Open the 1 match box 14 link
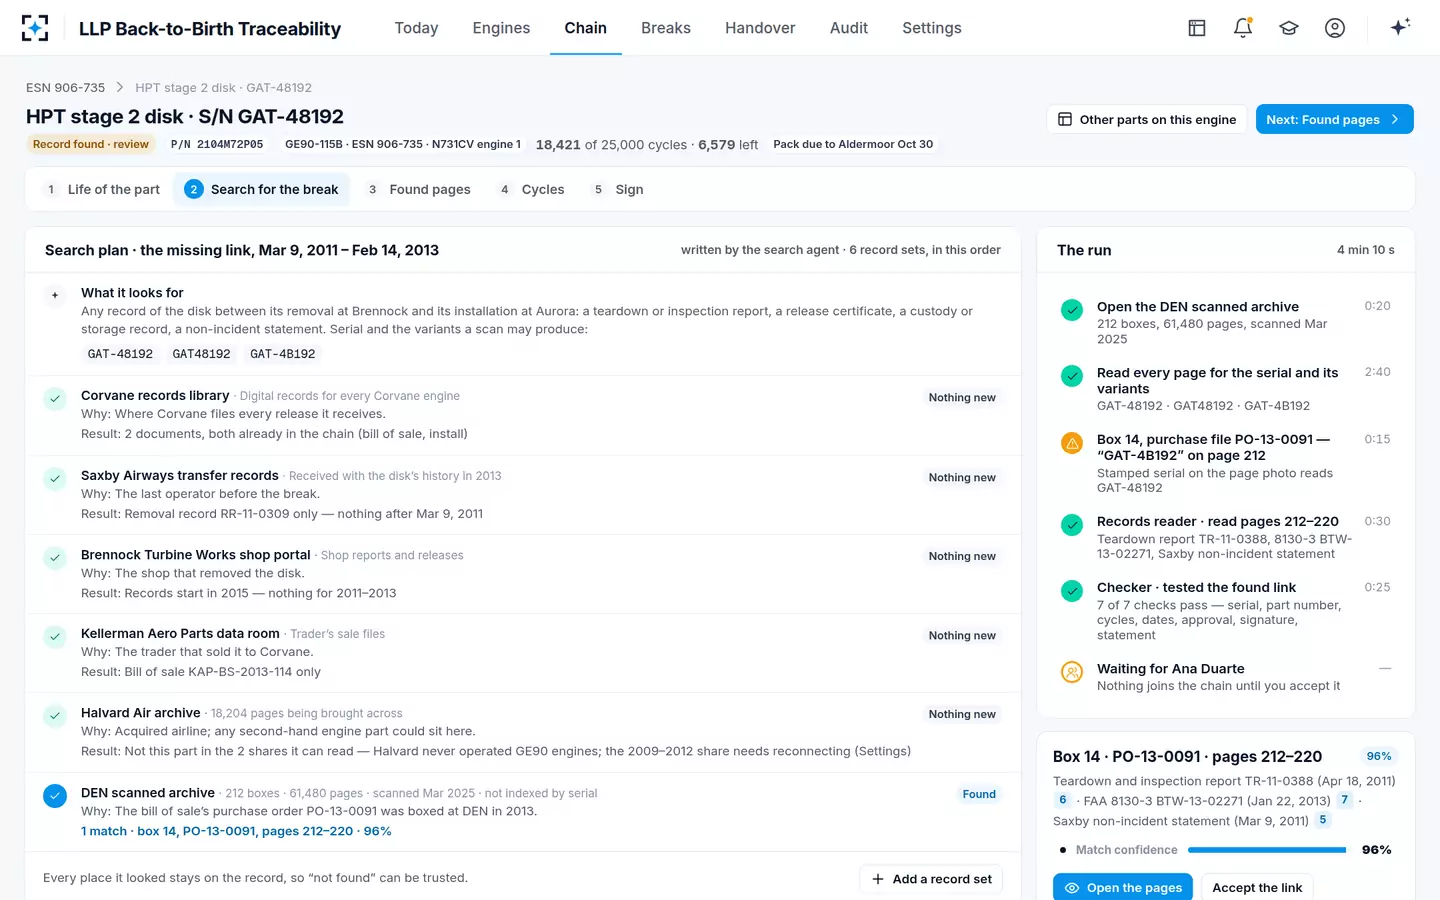The width and height of the screenshot is (1440, 900). [x=236, y=831]
